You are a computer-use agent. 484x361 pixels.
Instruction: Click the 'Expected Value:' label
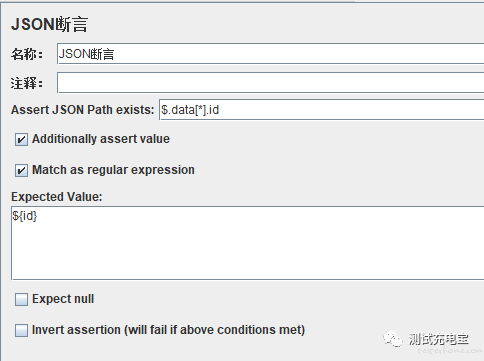tap(57, 197)
